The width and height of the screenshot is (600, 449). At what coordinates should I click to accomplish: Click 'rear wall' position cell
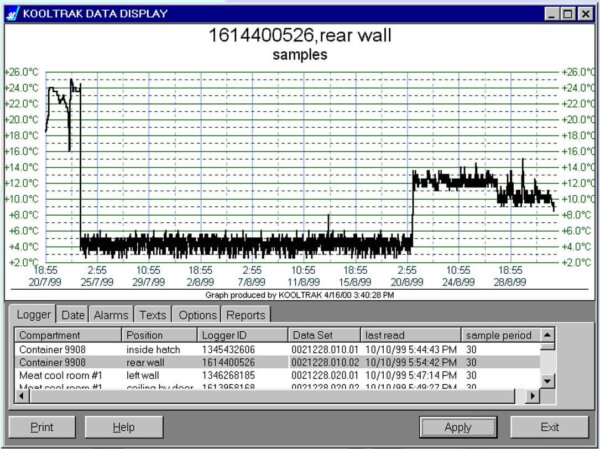pyautogui.click(x=145, y=362)
